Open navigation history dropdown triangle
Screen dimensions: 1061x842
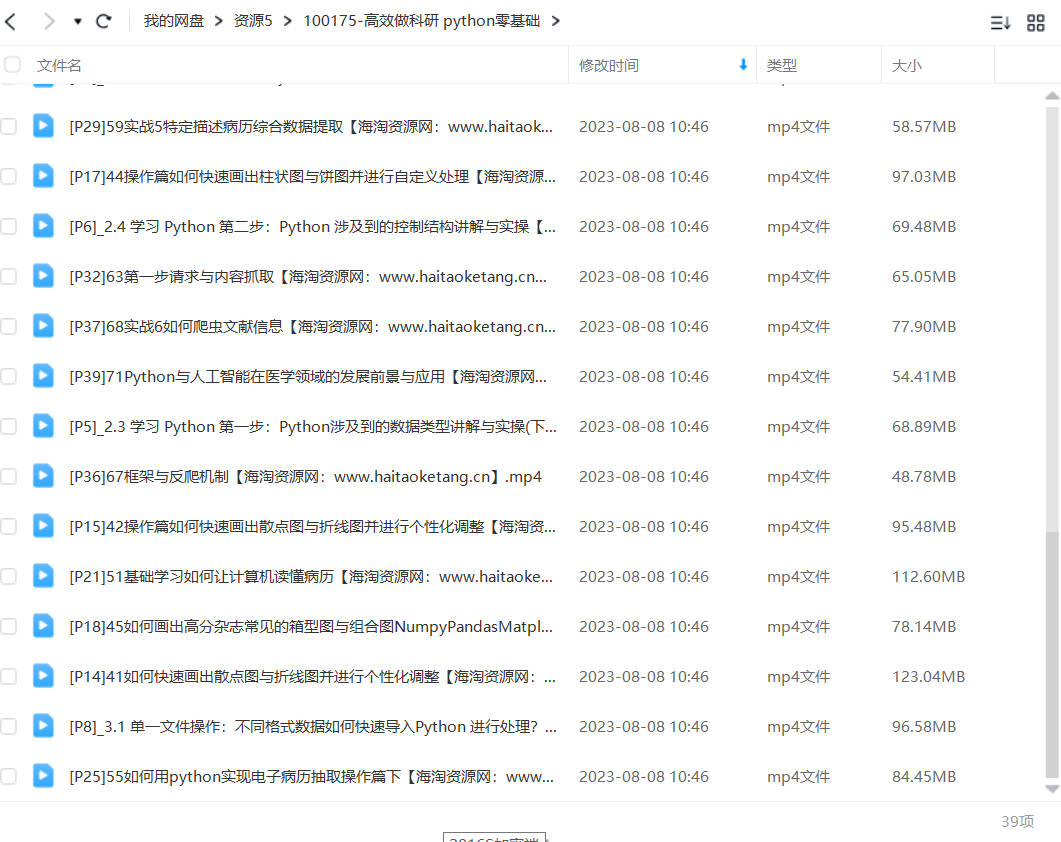[x=78, y=22]
